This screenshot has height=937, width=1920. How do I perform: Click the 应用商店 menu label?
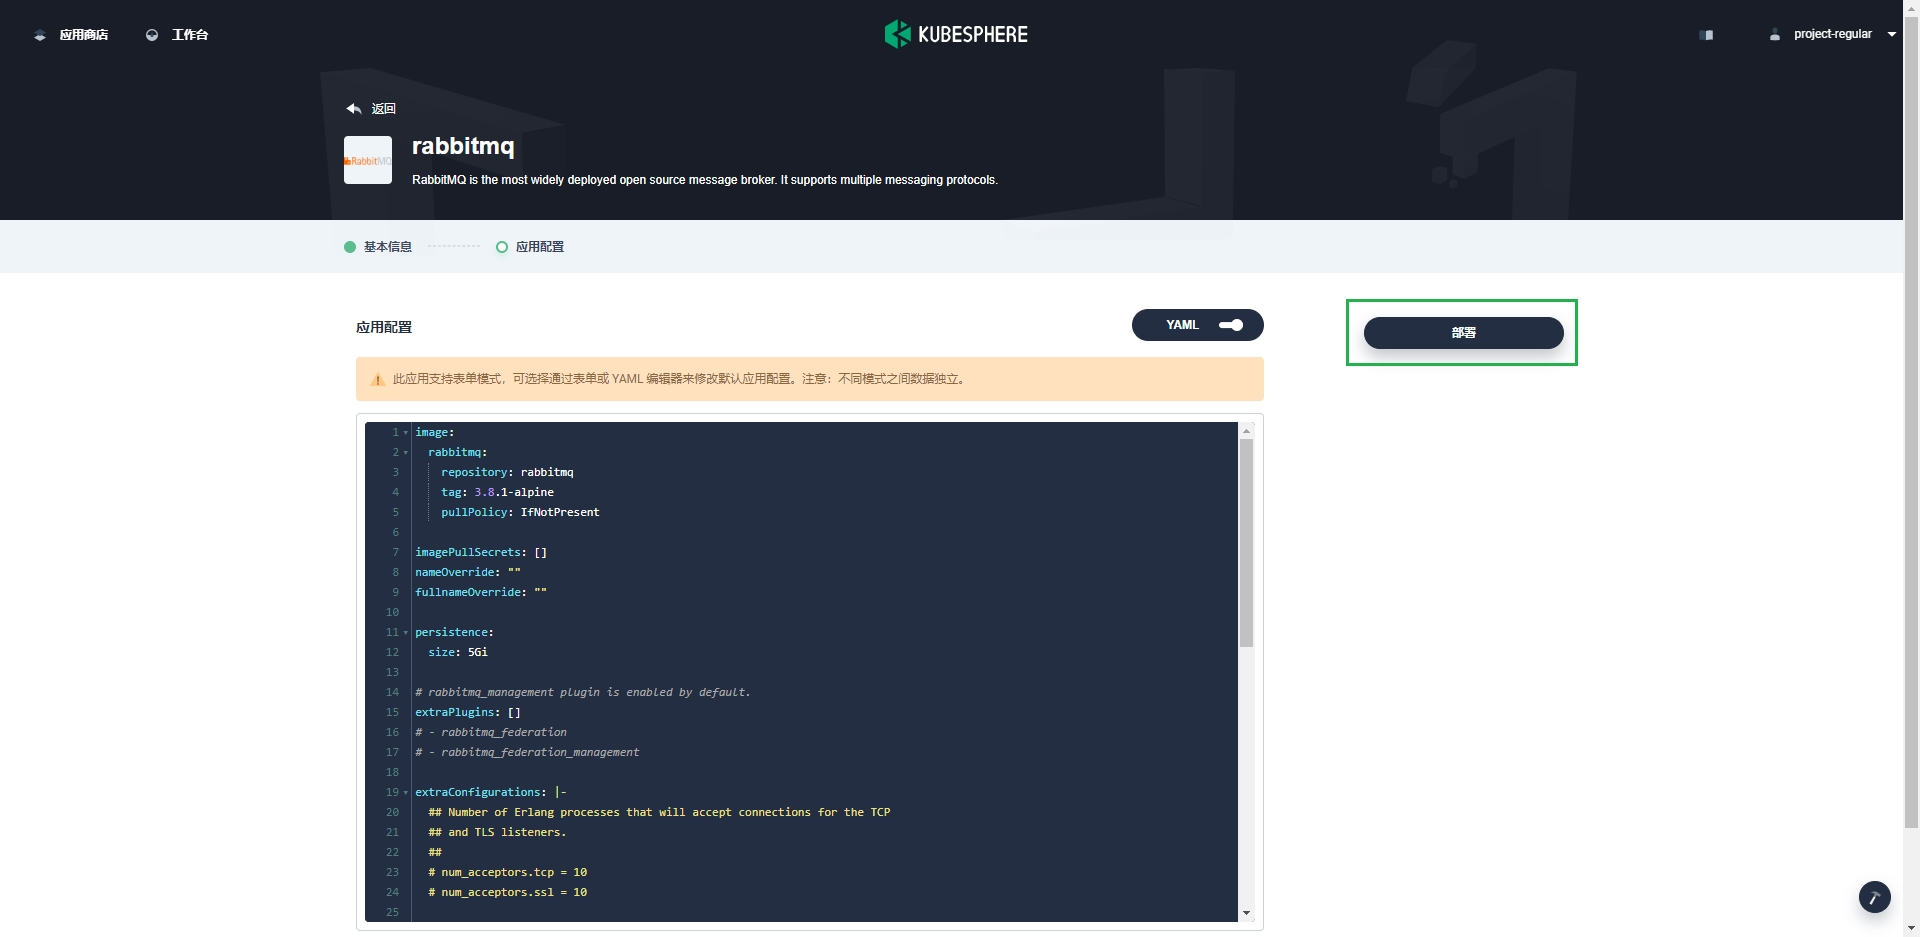(84, 35)
